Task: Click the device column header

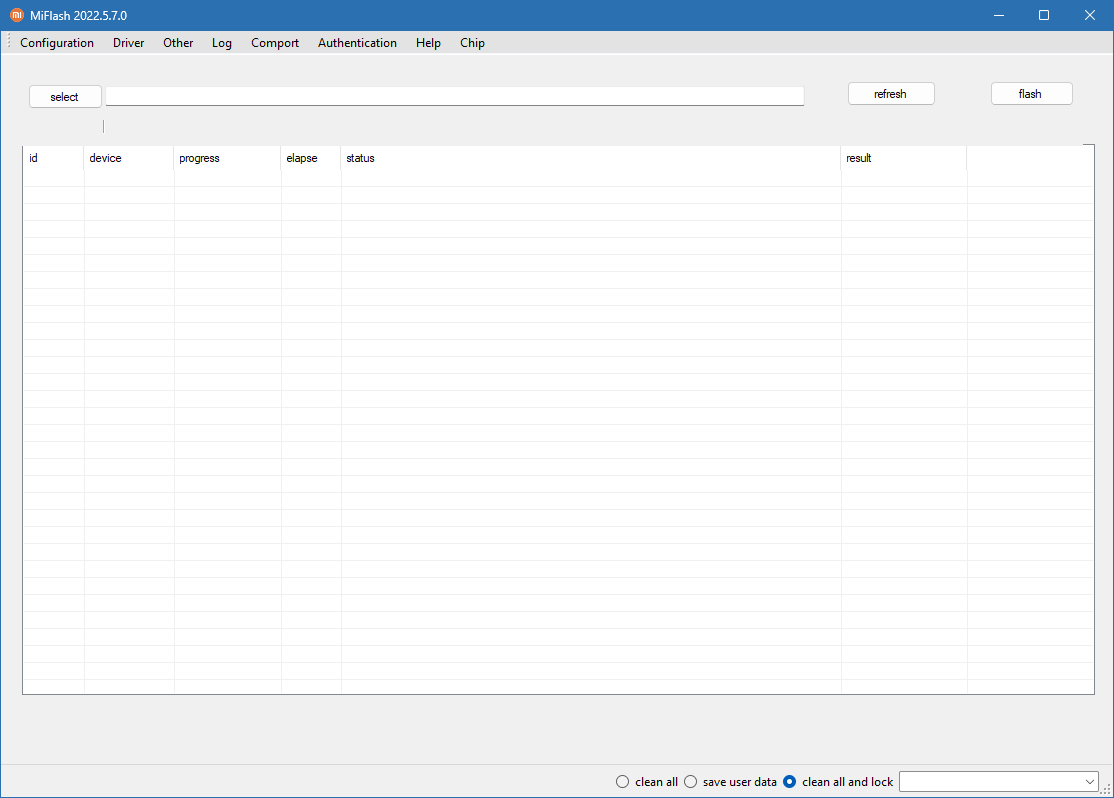Action: point(129,158)
